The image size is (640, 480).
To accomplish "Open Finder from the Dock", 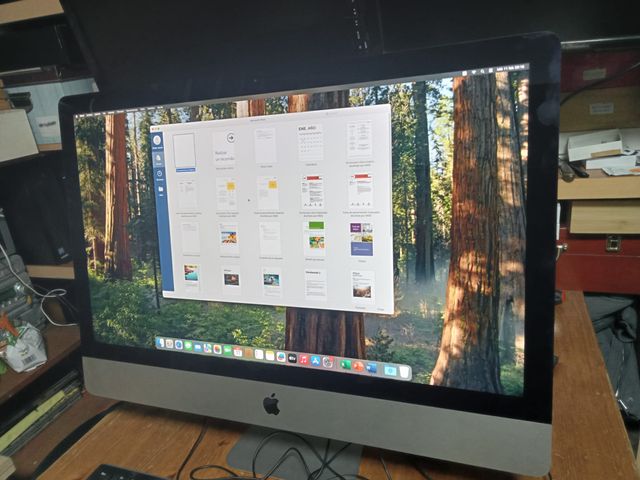I will 161,343.
